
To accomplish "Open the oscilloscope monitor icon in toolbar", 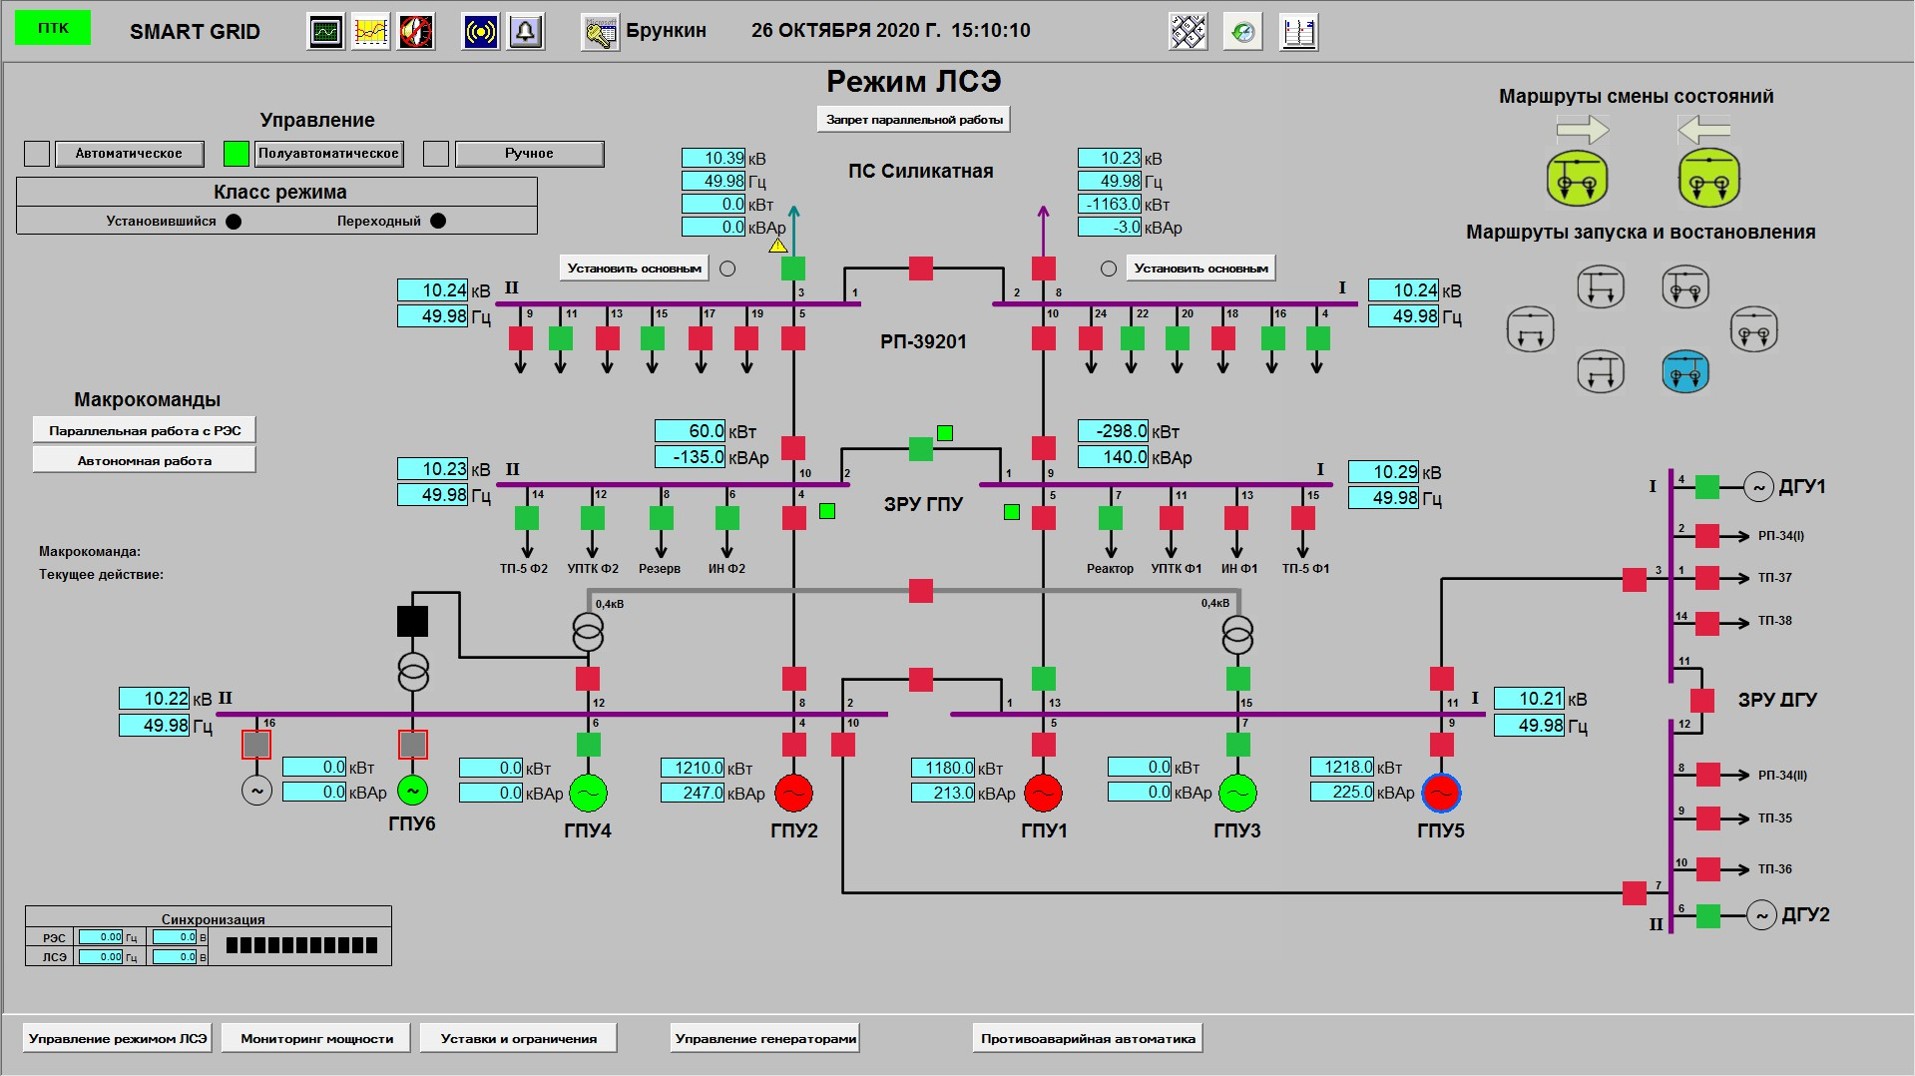I will [x=325, y=32].
